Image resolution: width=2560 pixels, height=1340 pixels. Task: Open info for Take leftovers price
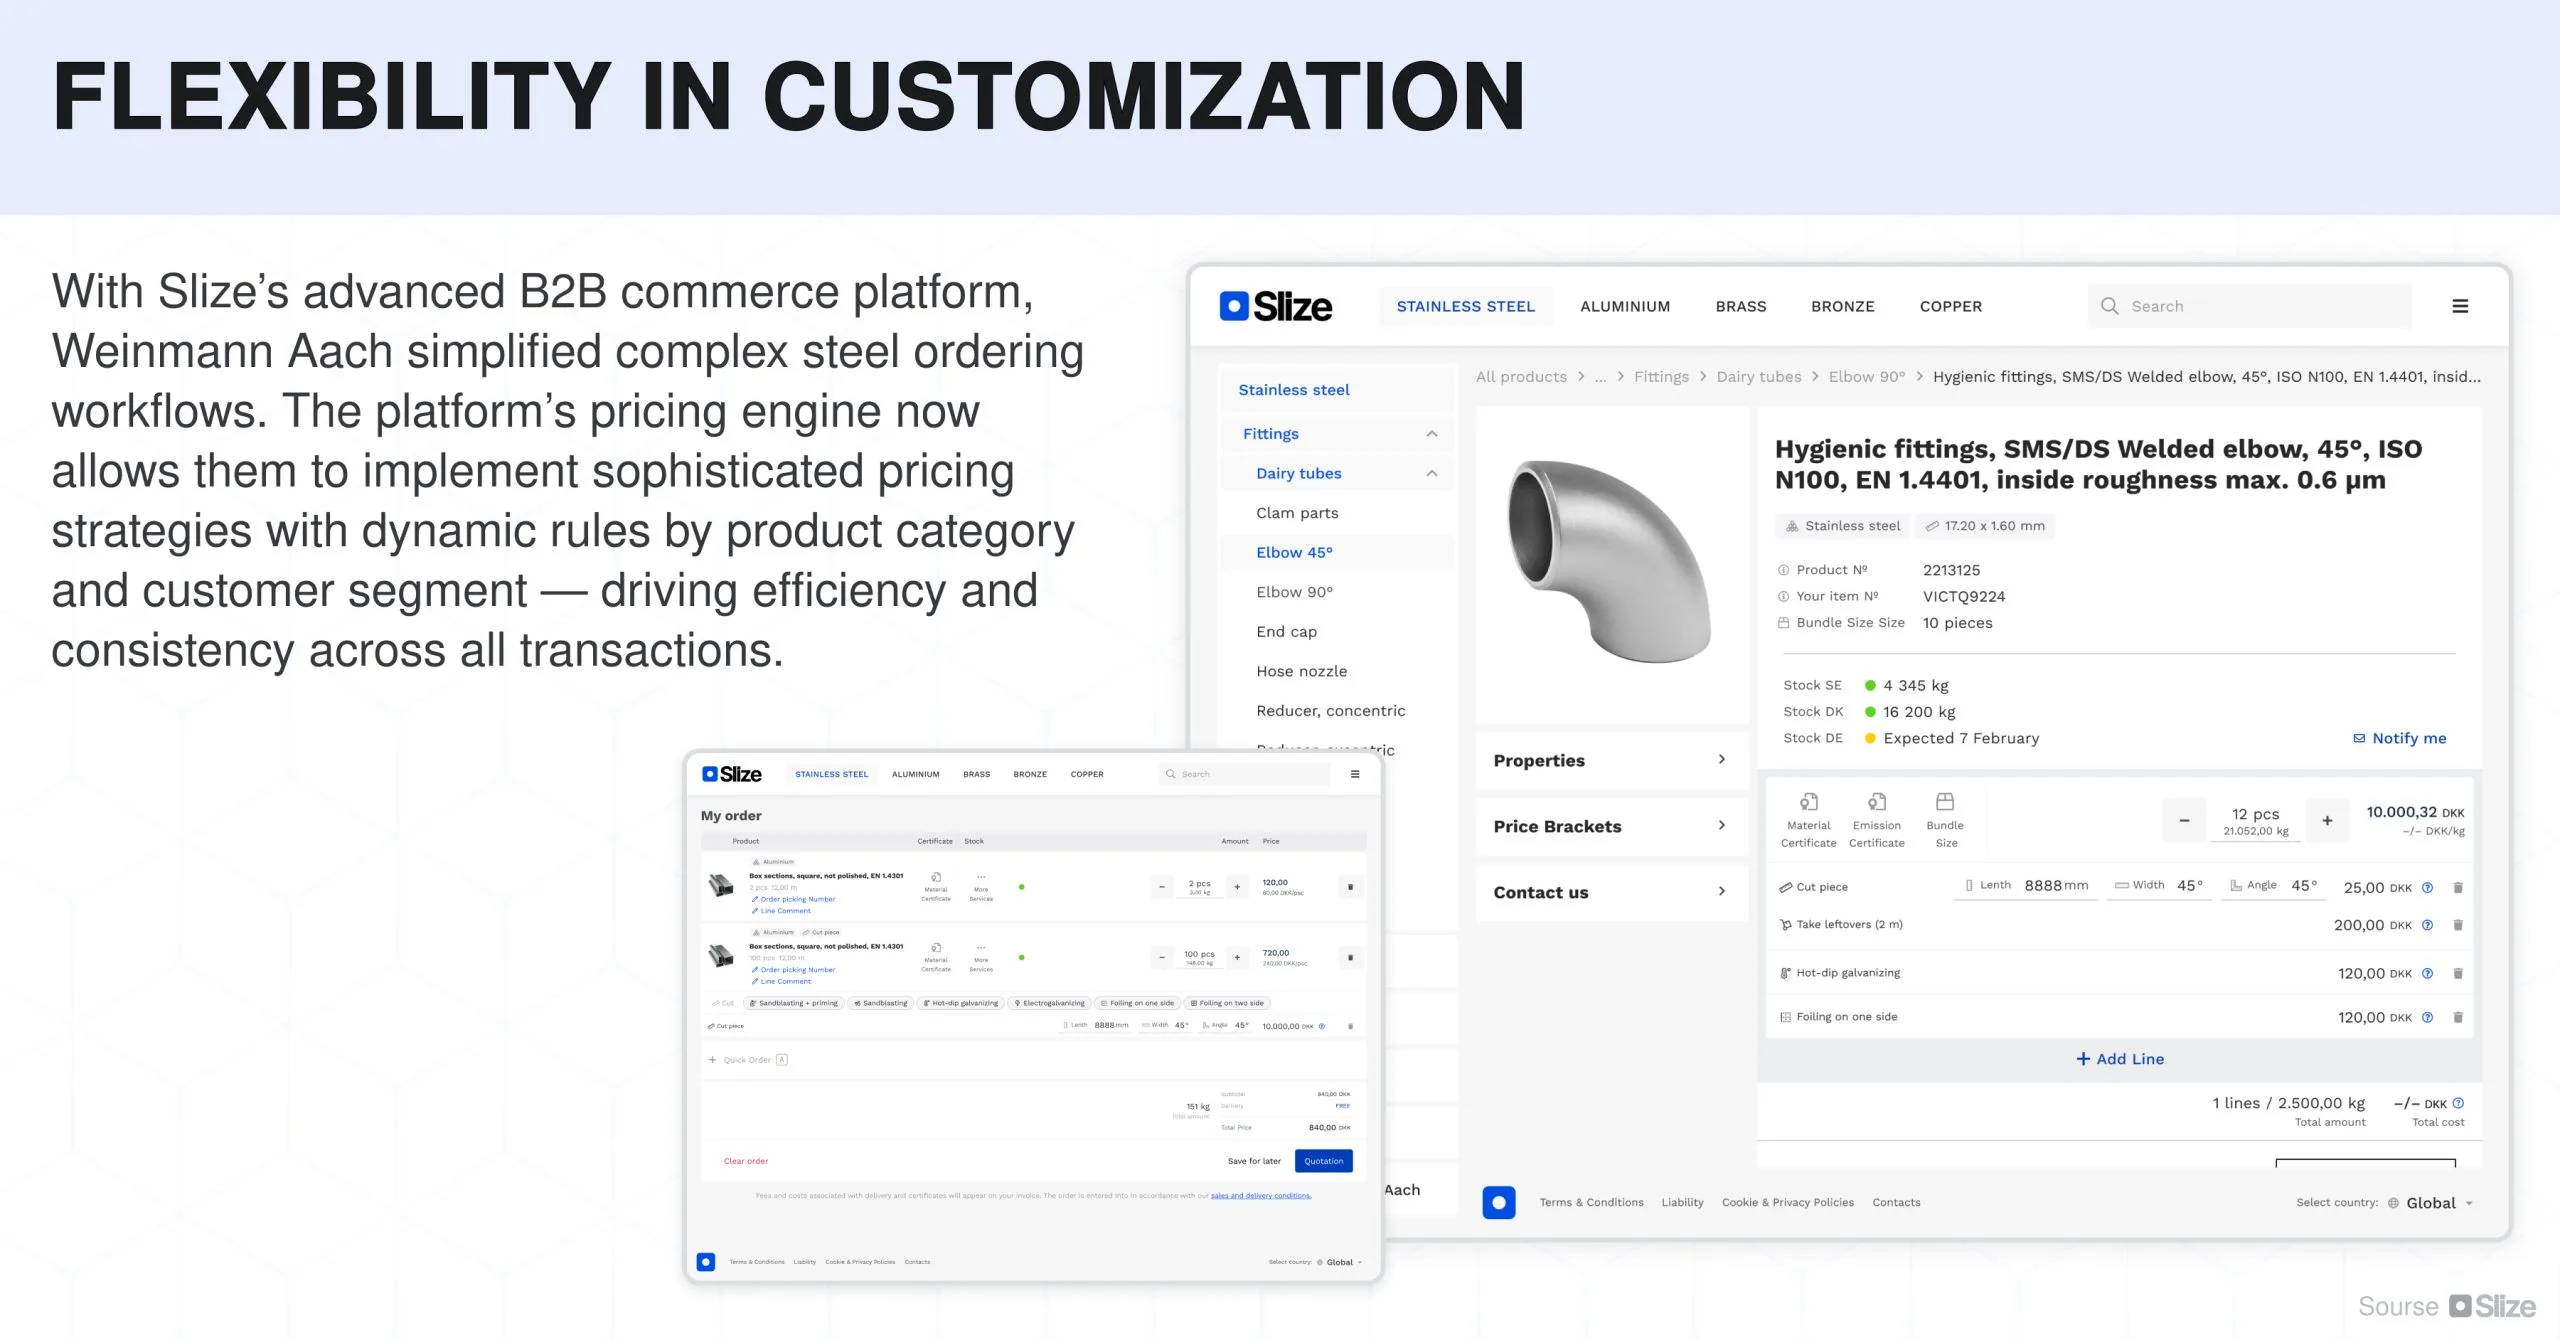click(x=2427, y=926)
